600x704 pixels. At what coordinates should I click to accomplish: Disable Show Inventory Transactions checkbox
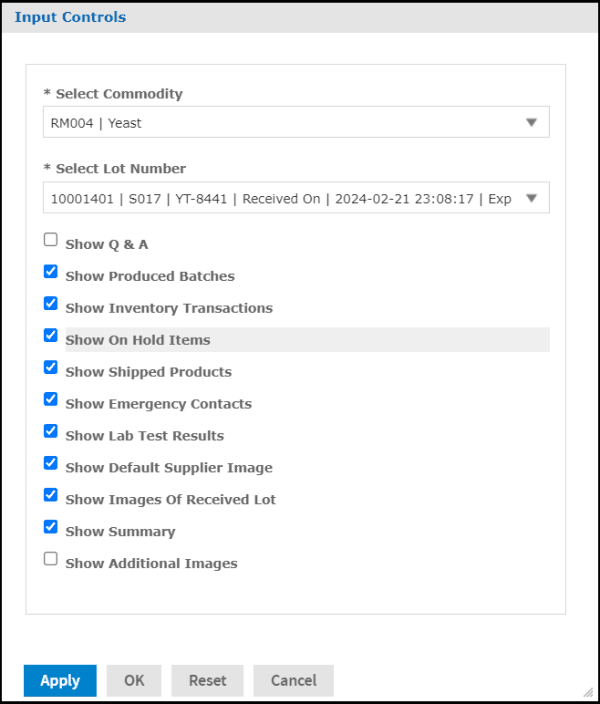pyautogui.click(x=51, y=304)
